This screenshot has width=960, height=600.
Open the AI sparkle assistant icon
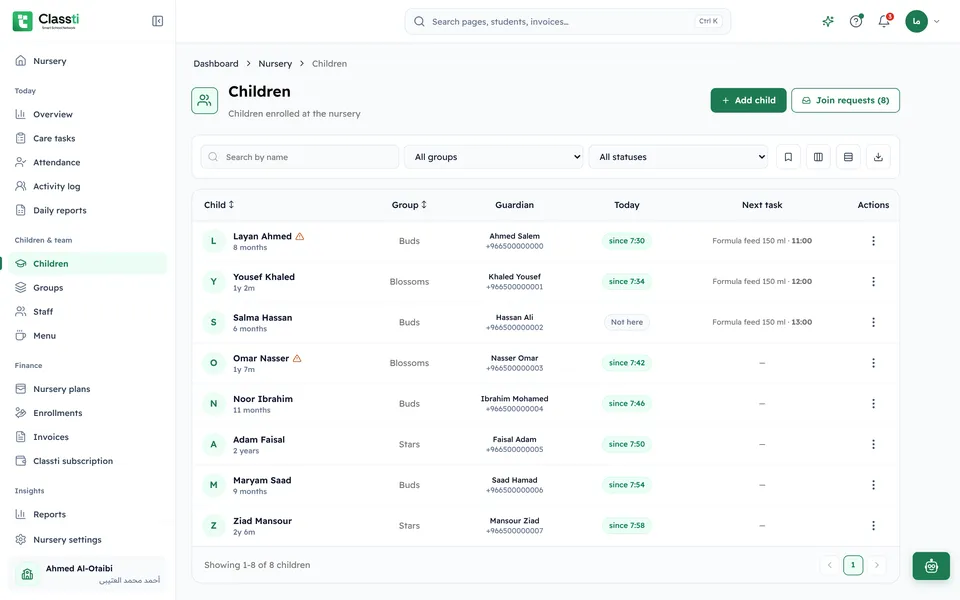[828, 21]
